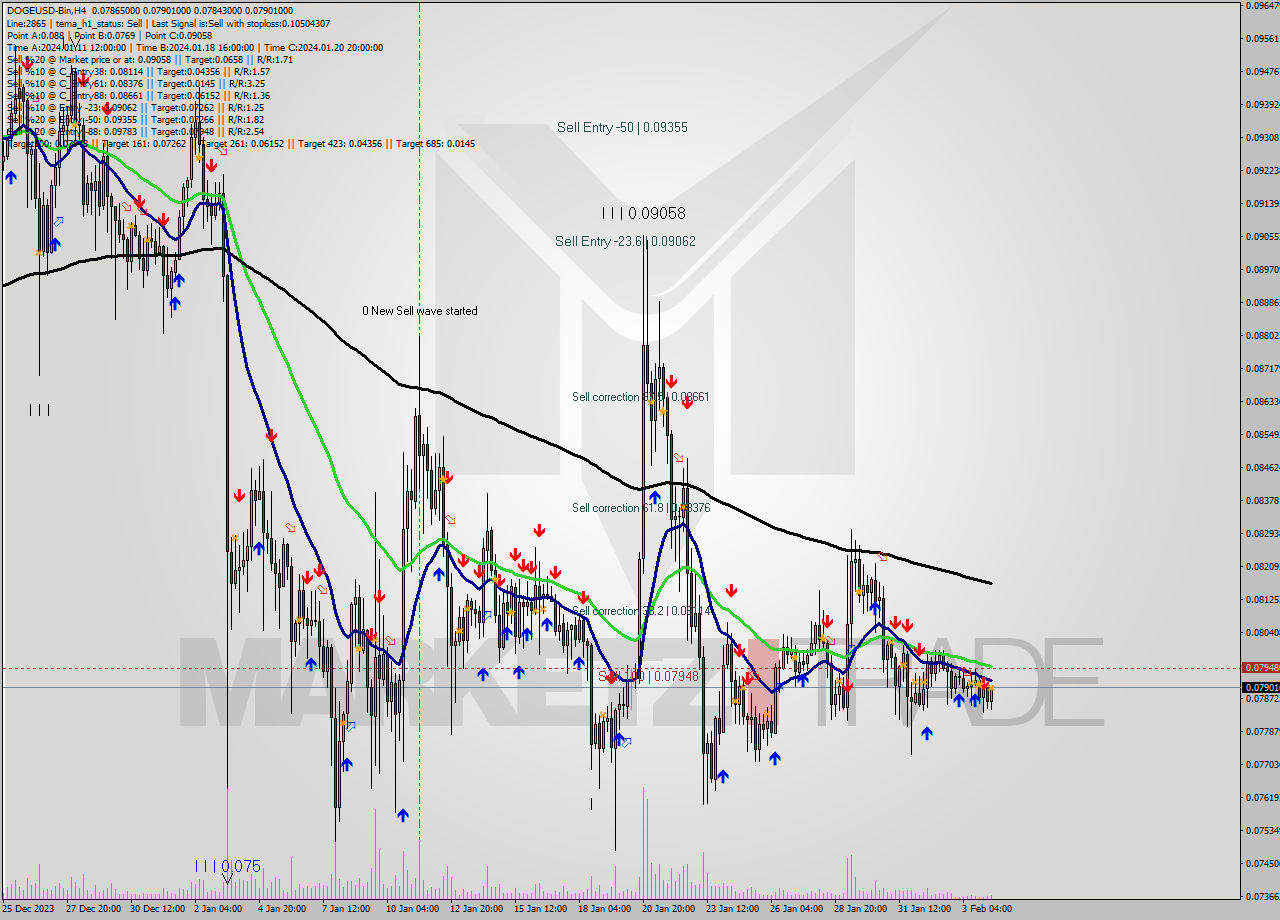The image size is (1280, 920).
Task: Click the 'Entry -23: 0.09062' row
Action: pos(135,107)
